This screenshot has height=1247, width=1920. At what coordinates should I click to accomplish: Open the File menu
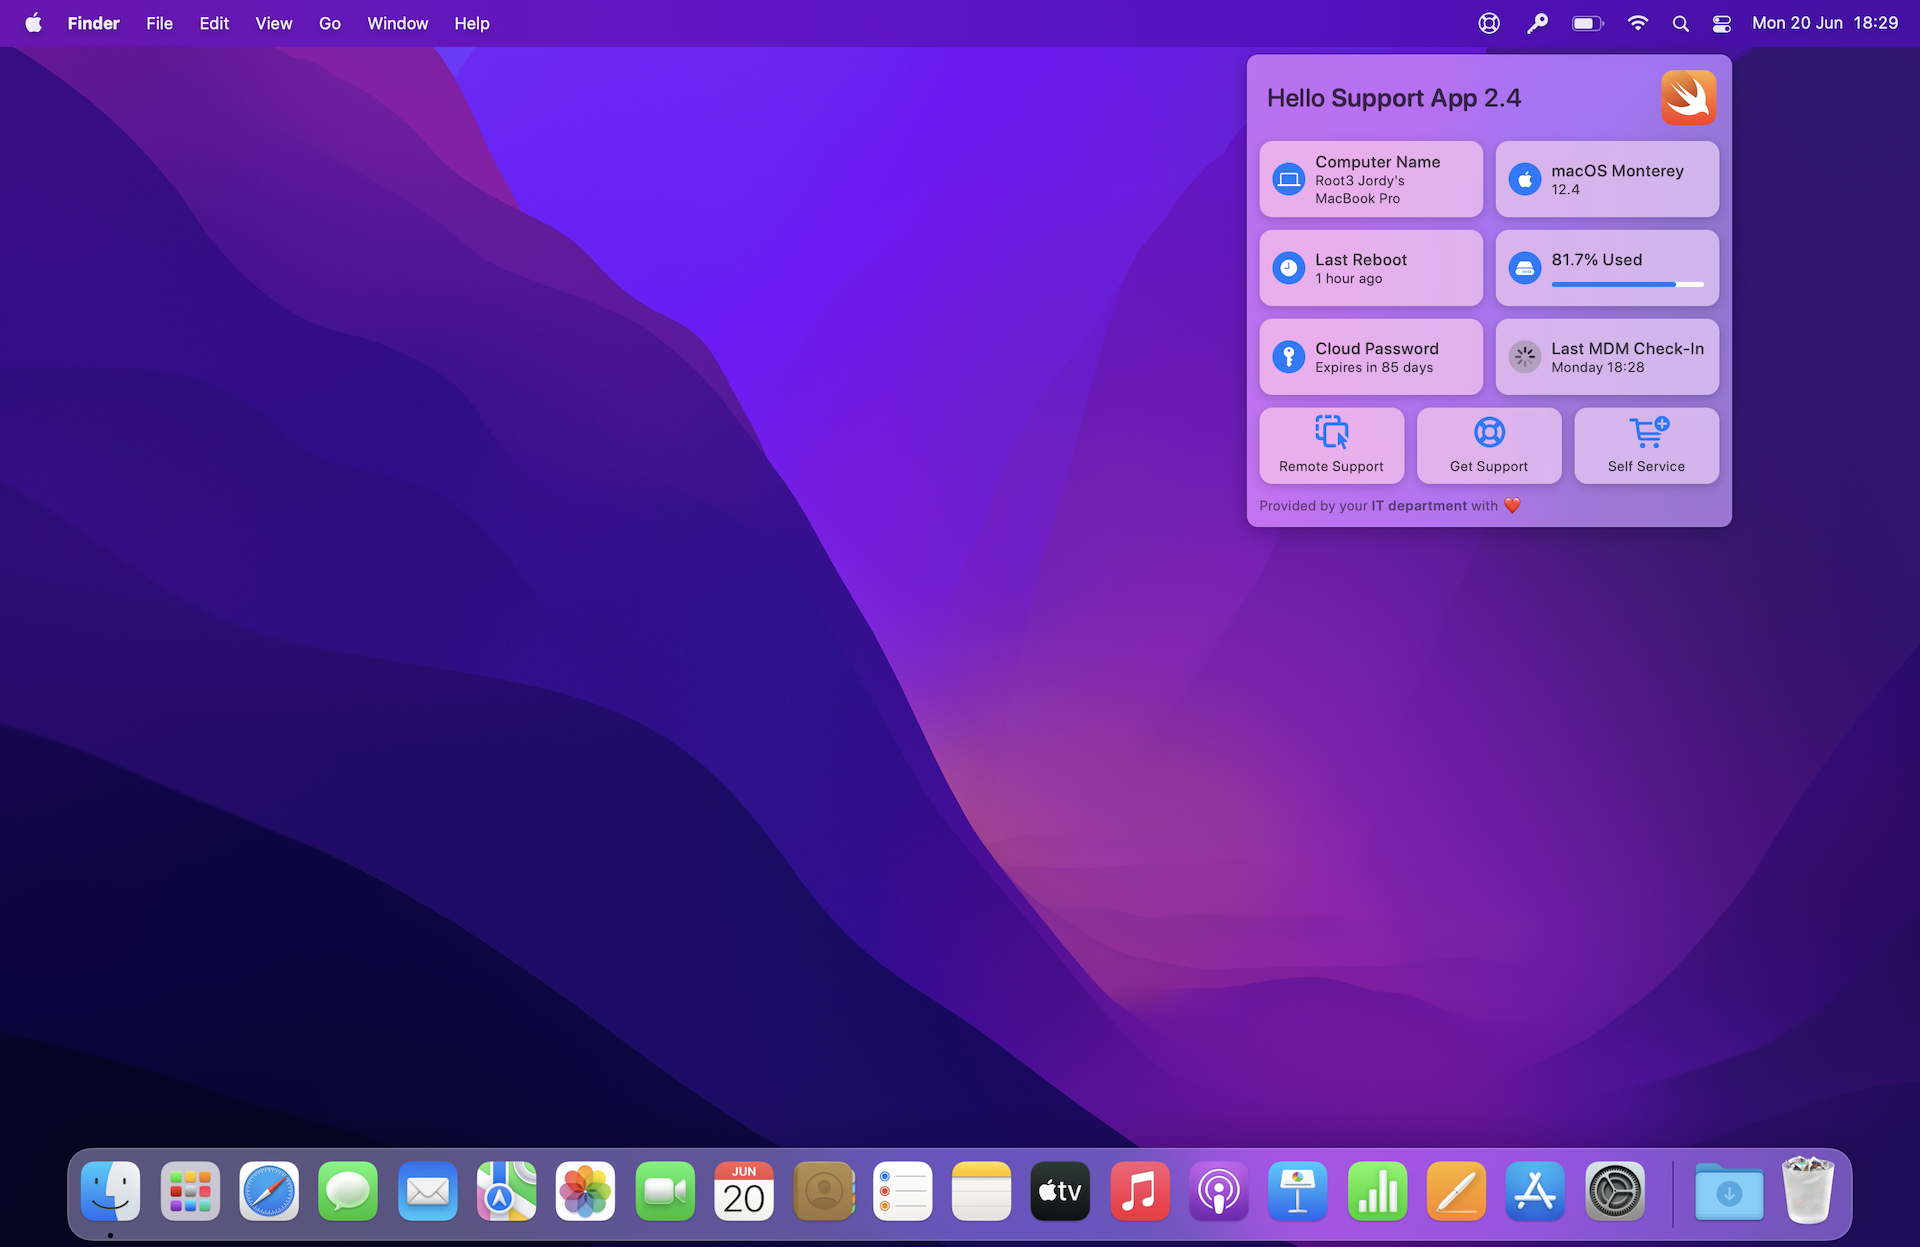pyautogui.click(x=159, y=23)
